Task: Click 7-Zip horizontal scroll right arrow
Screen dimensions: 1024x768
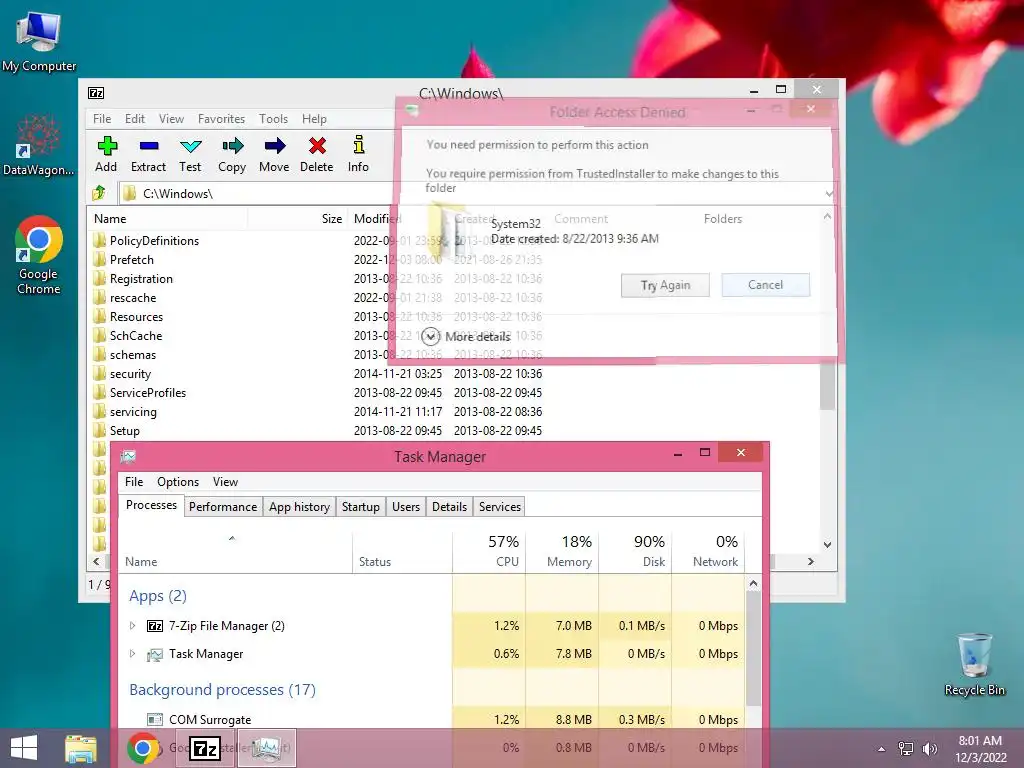Action: pos(810,562)
